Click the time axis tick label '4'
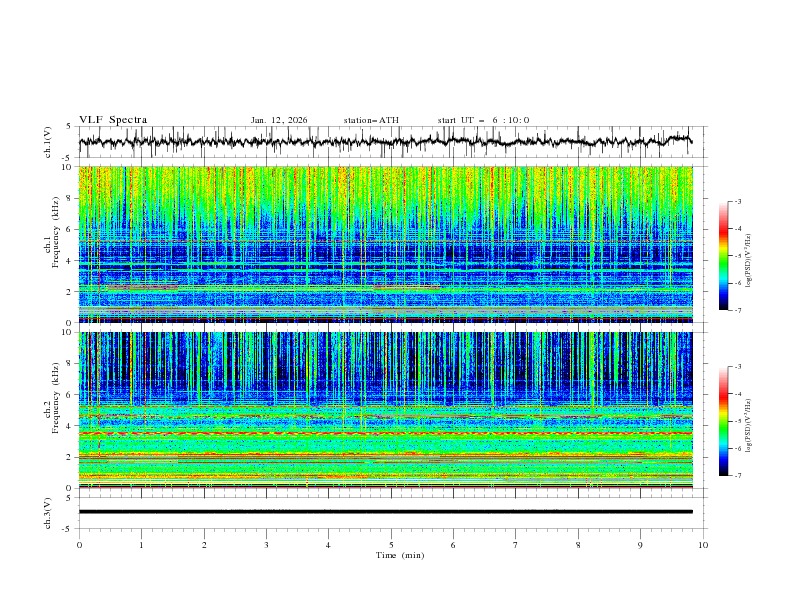 click(x=329, y=545)
